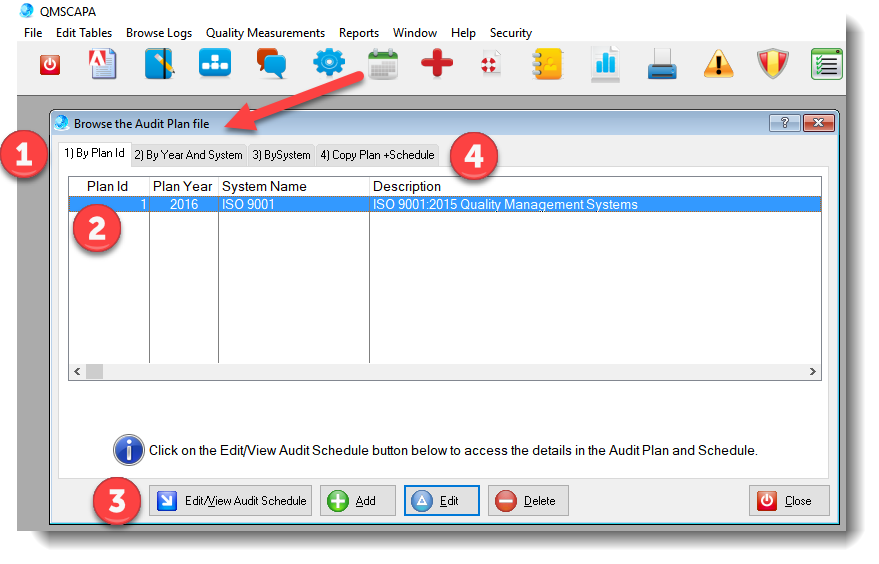Click the blue notebook with pencil icon
879x564 pixels.
tap(159, 65)
